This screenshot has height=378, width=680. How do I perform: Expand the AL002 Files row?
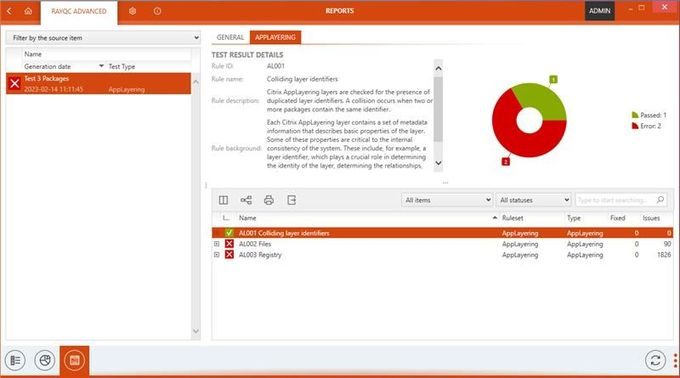[x=216, y=244]
